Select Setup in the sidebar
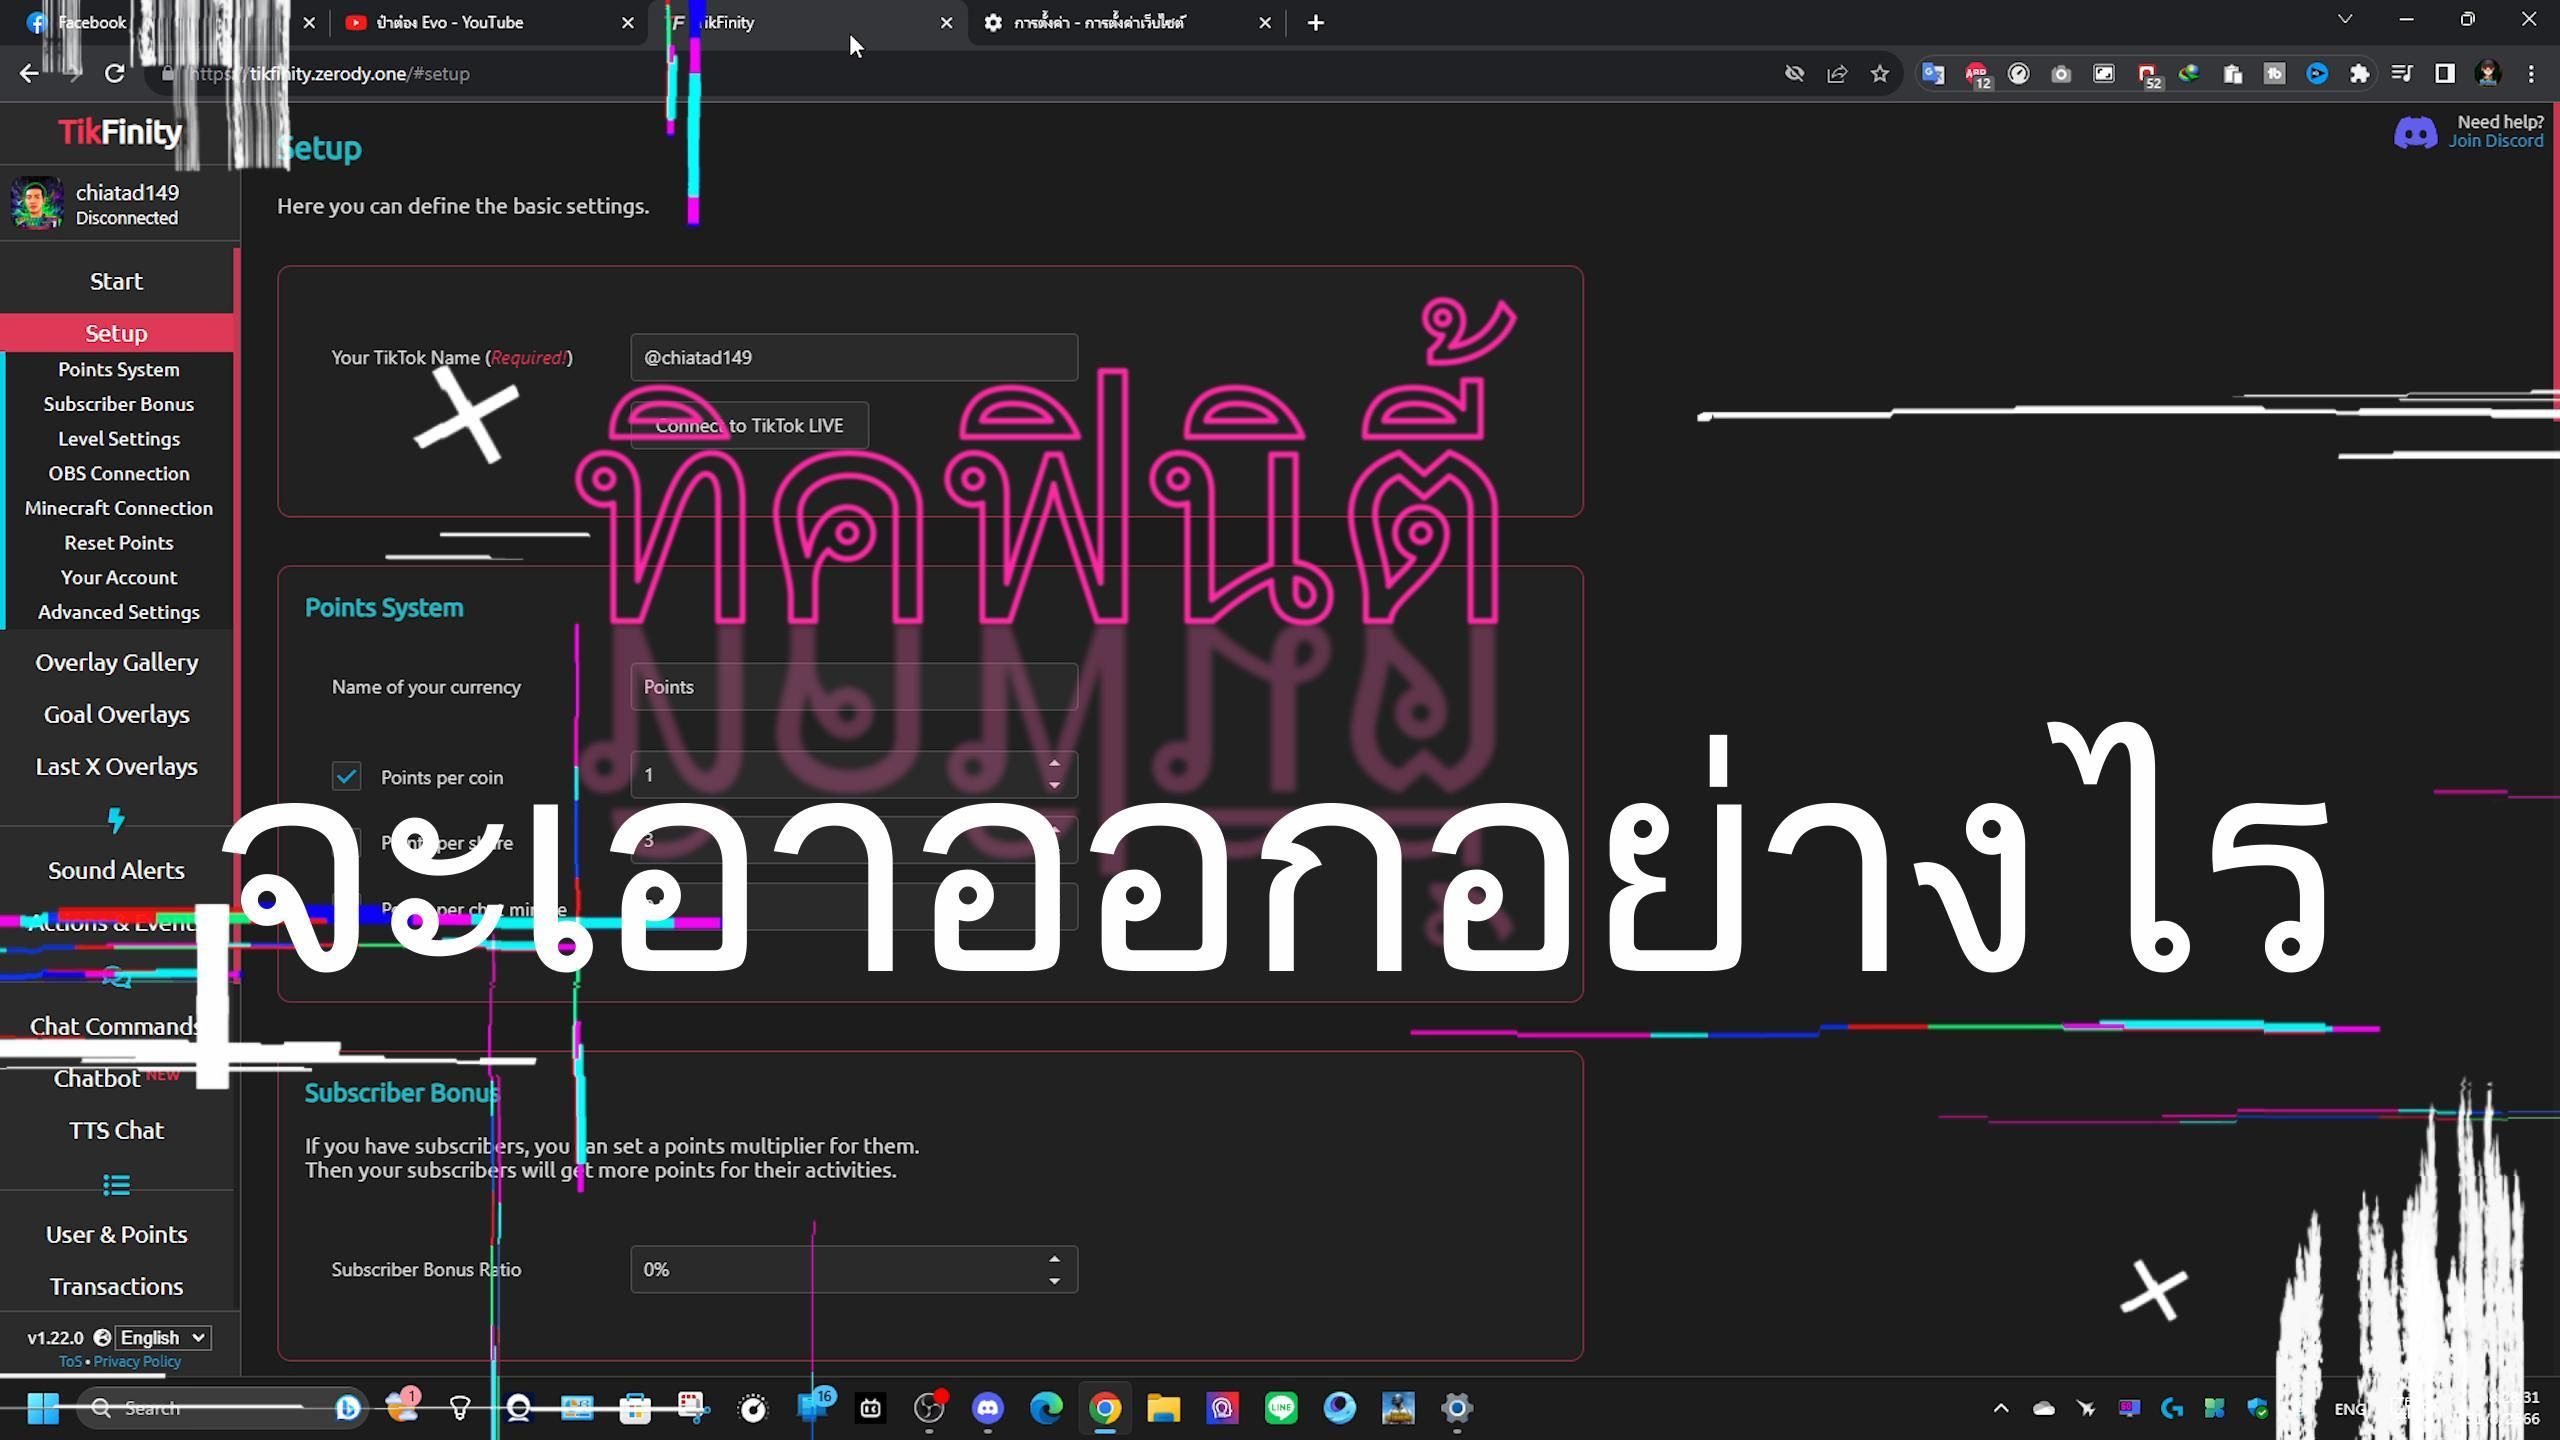This screenshot has width=2560, height=1440. (116, 333)
